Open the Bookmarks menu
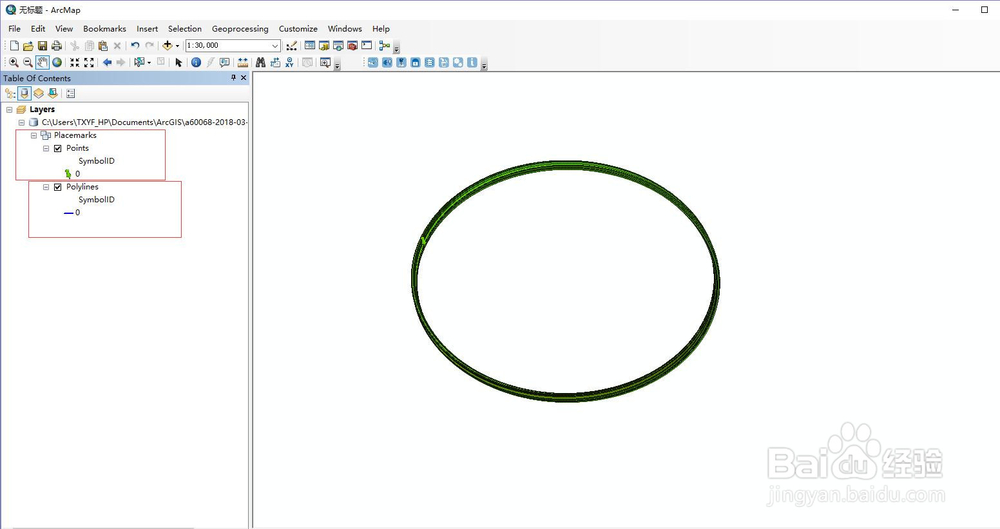This screenshot has width=1000, height=529. [x=105, y=29]
